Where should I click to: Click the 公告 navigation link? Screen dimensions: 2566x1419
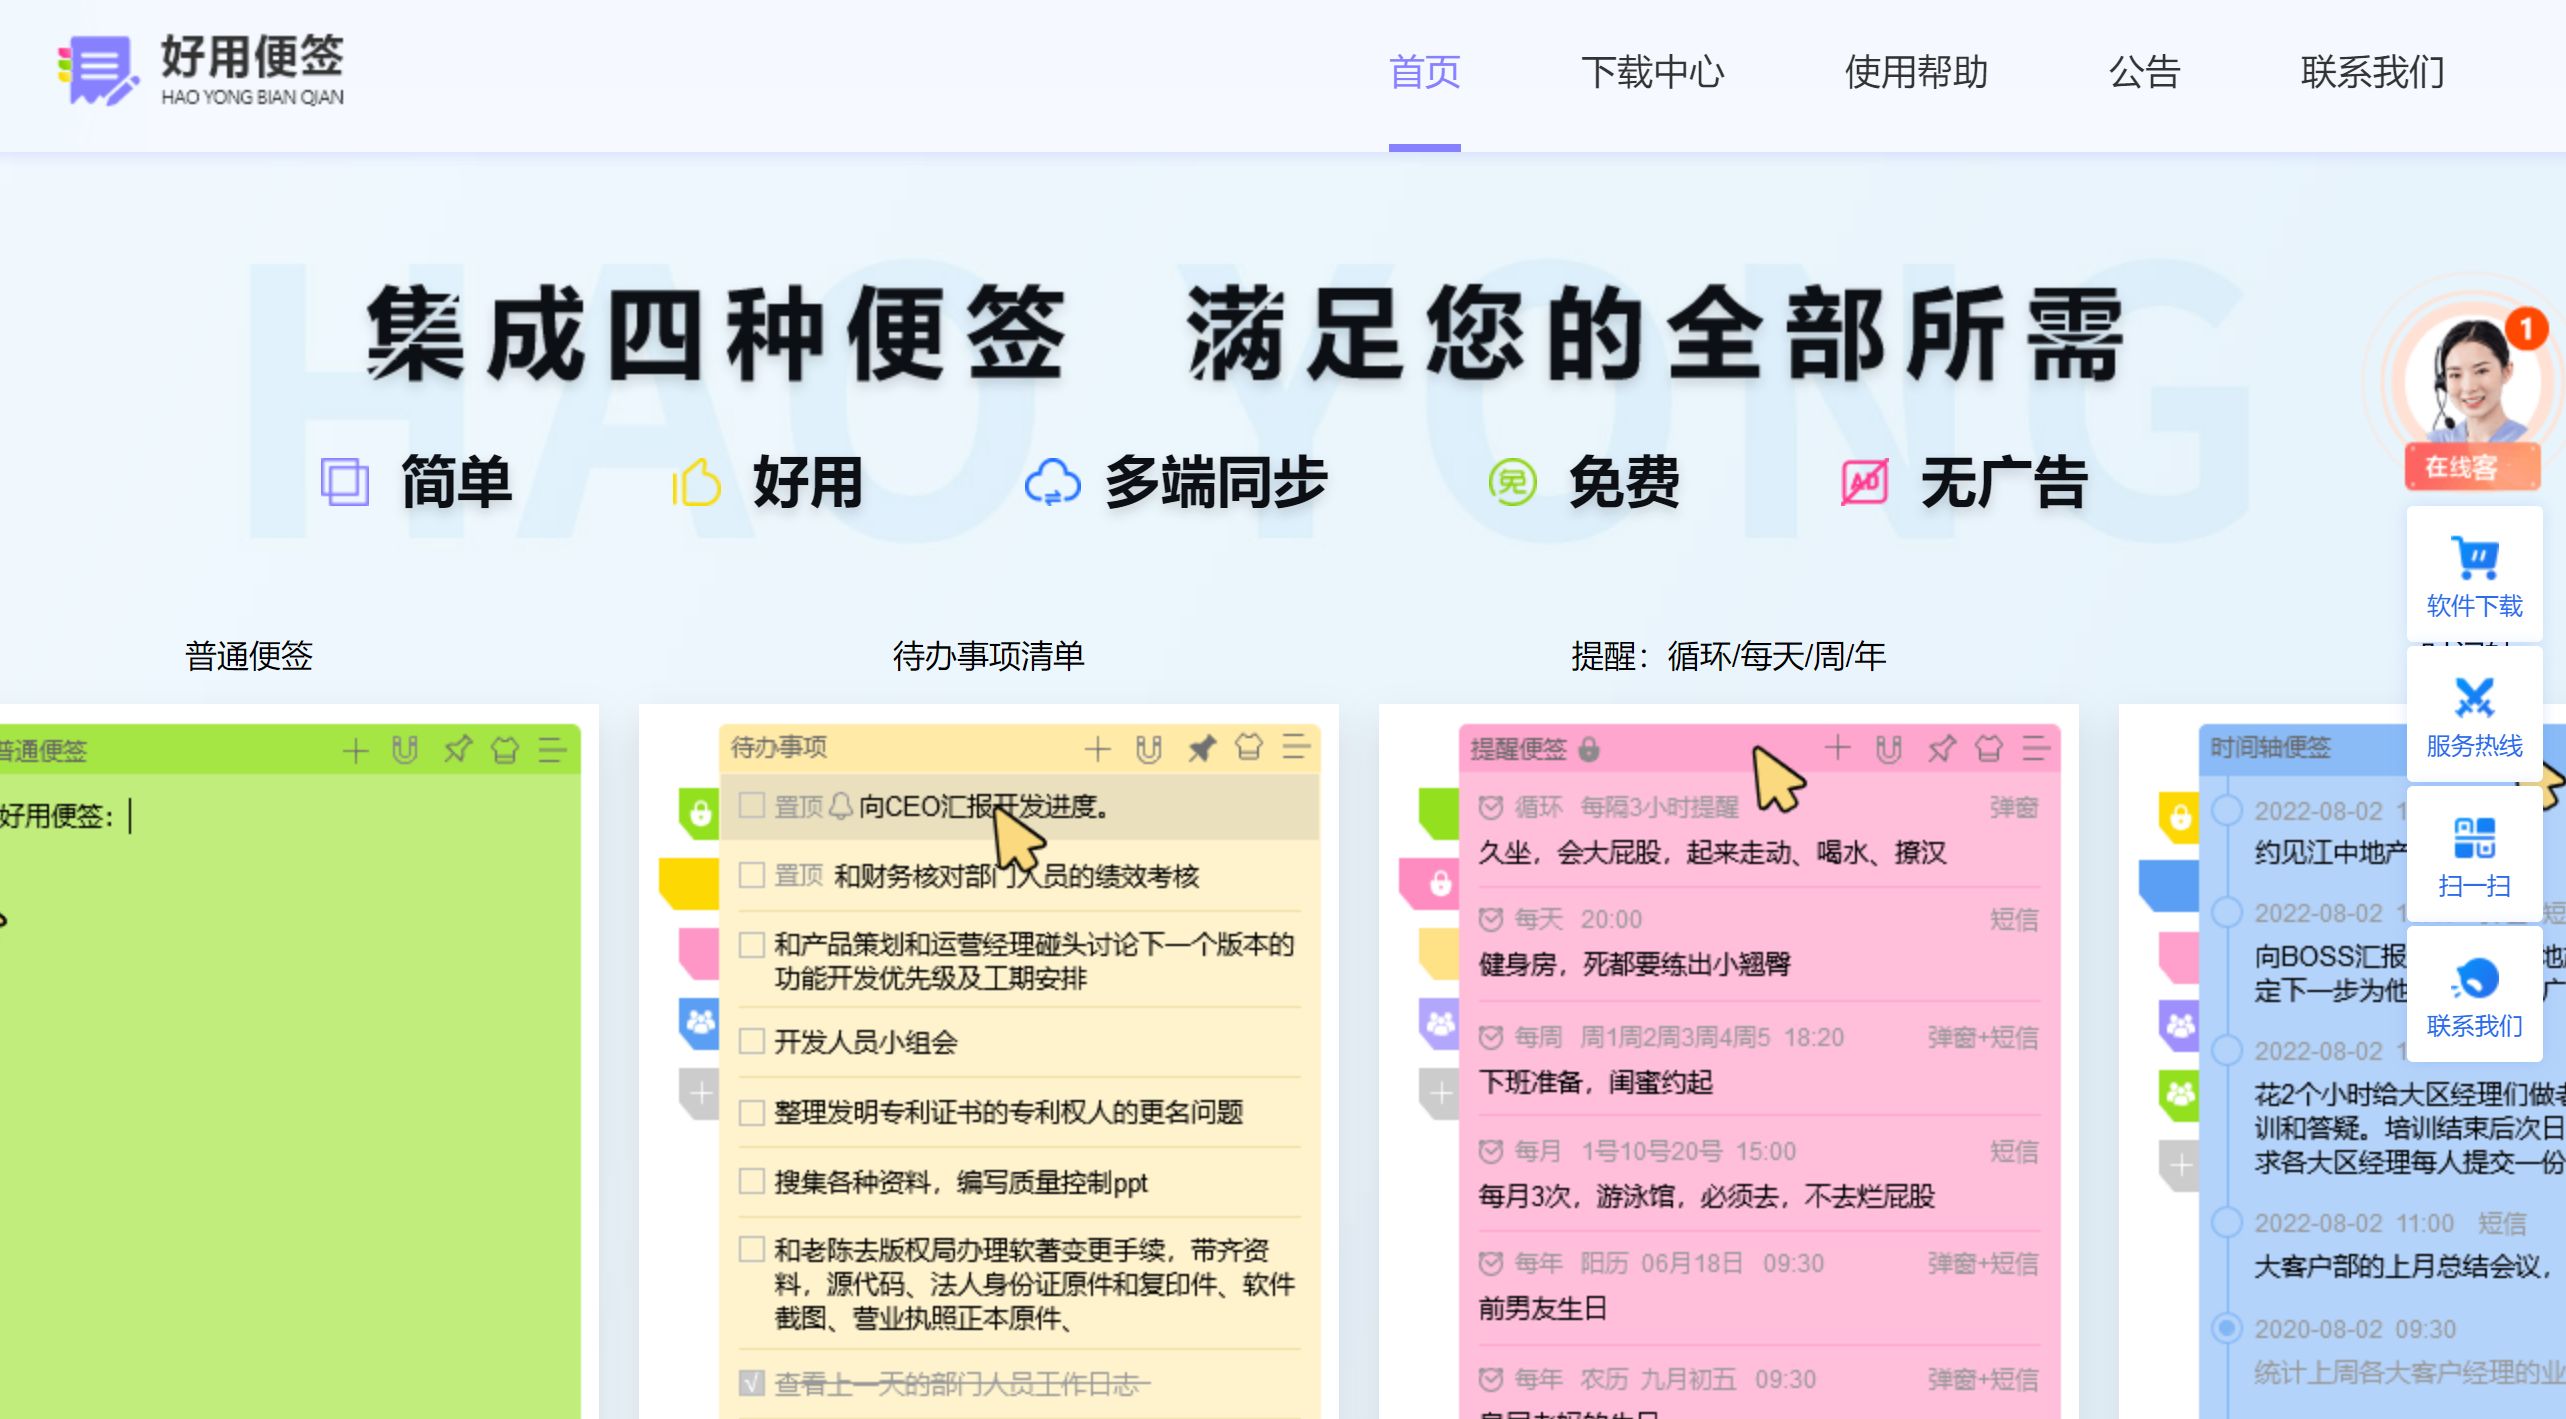pos(2144,72)
